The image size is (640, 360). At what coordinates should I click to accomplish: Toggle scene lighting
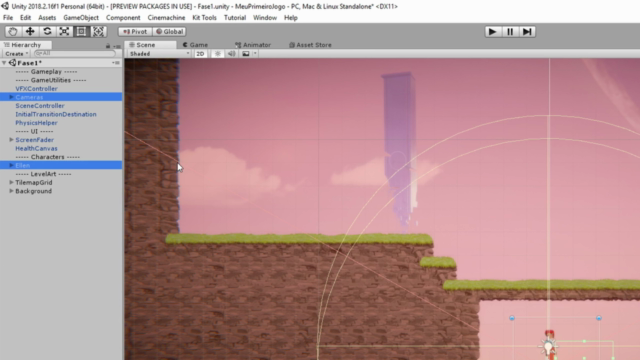(x=218, y=54)
